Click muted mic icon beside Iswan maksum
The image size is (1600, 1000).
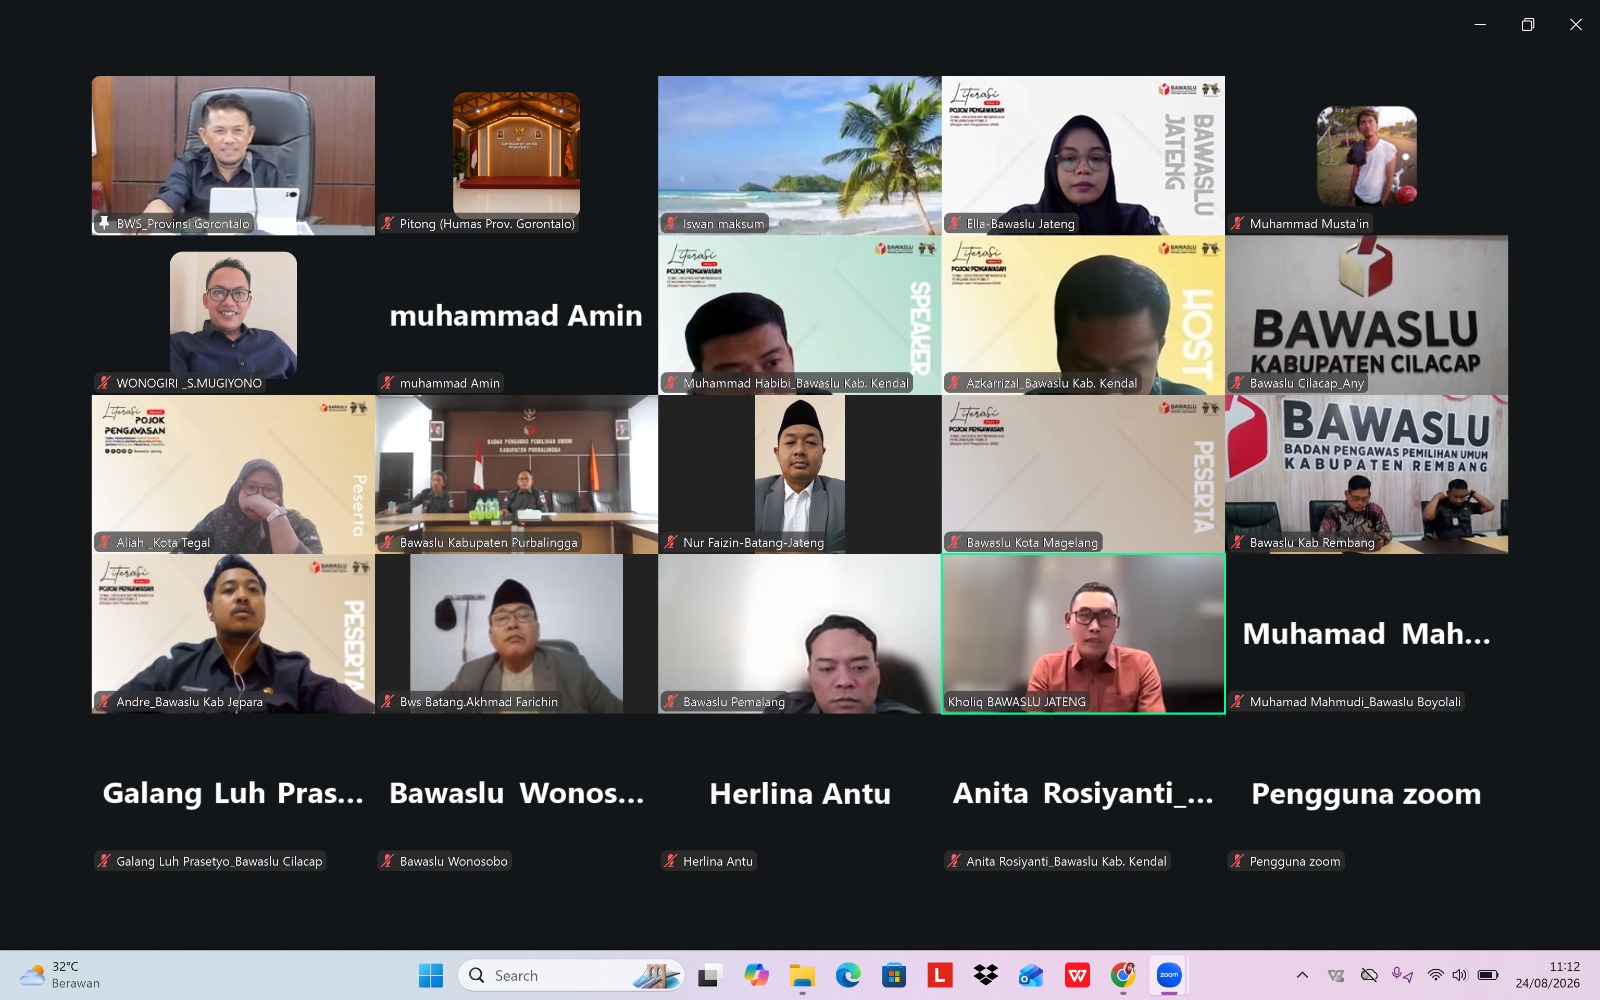pyautogui.click(x=672, y=223)
